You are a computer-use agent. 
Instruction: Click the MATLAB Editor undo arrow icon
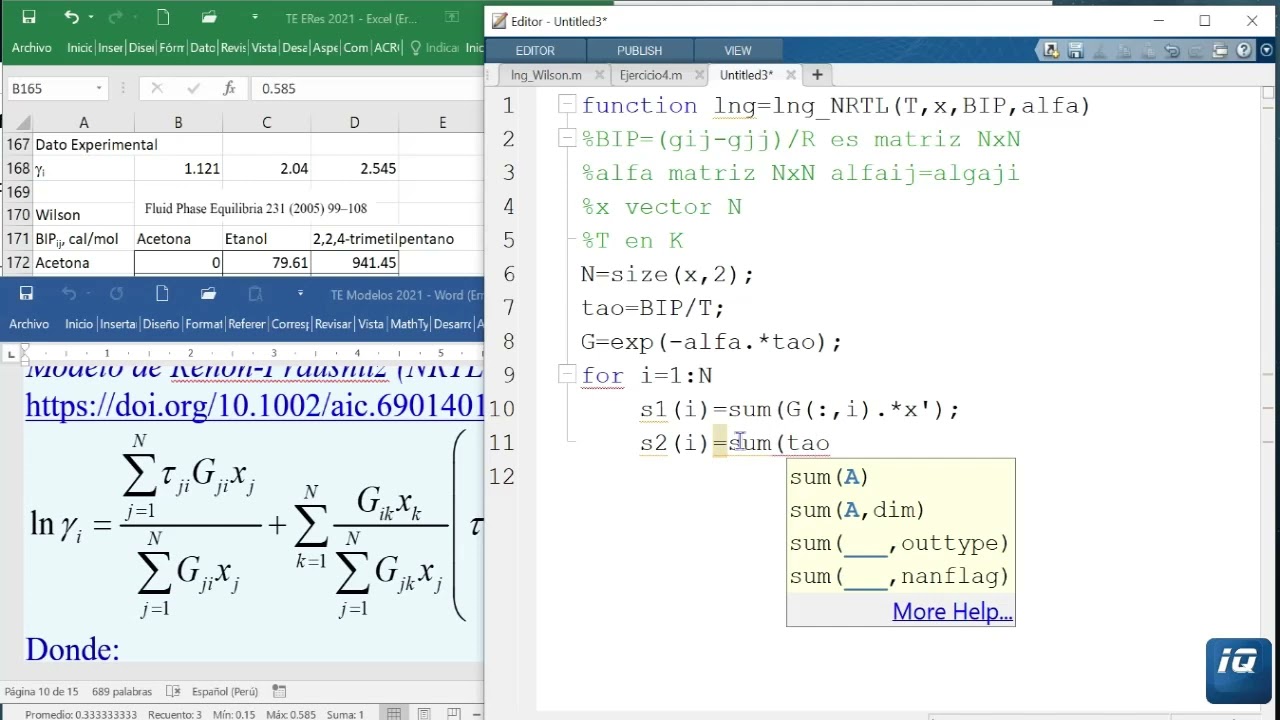(1172, 50)
